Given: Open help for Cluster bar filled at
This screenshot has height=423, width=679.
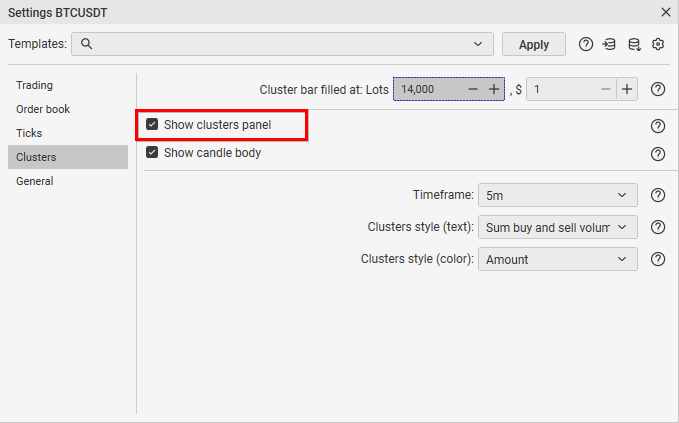Looking at the screenshot, I should [x=658, y=89].
